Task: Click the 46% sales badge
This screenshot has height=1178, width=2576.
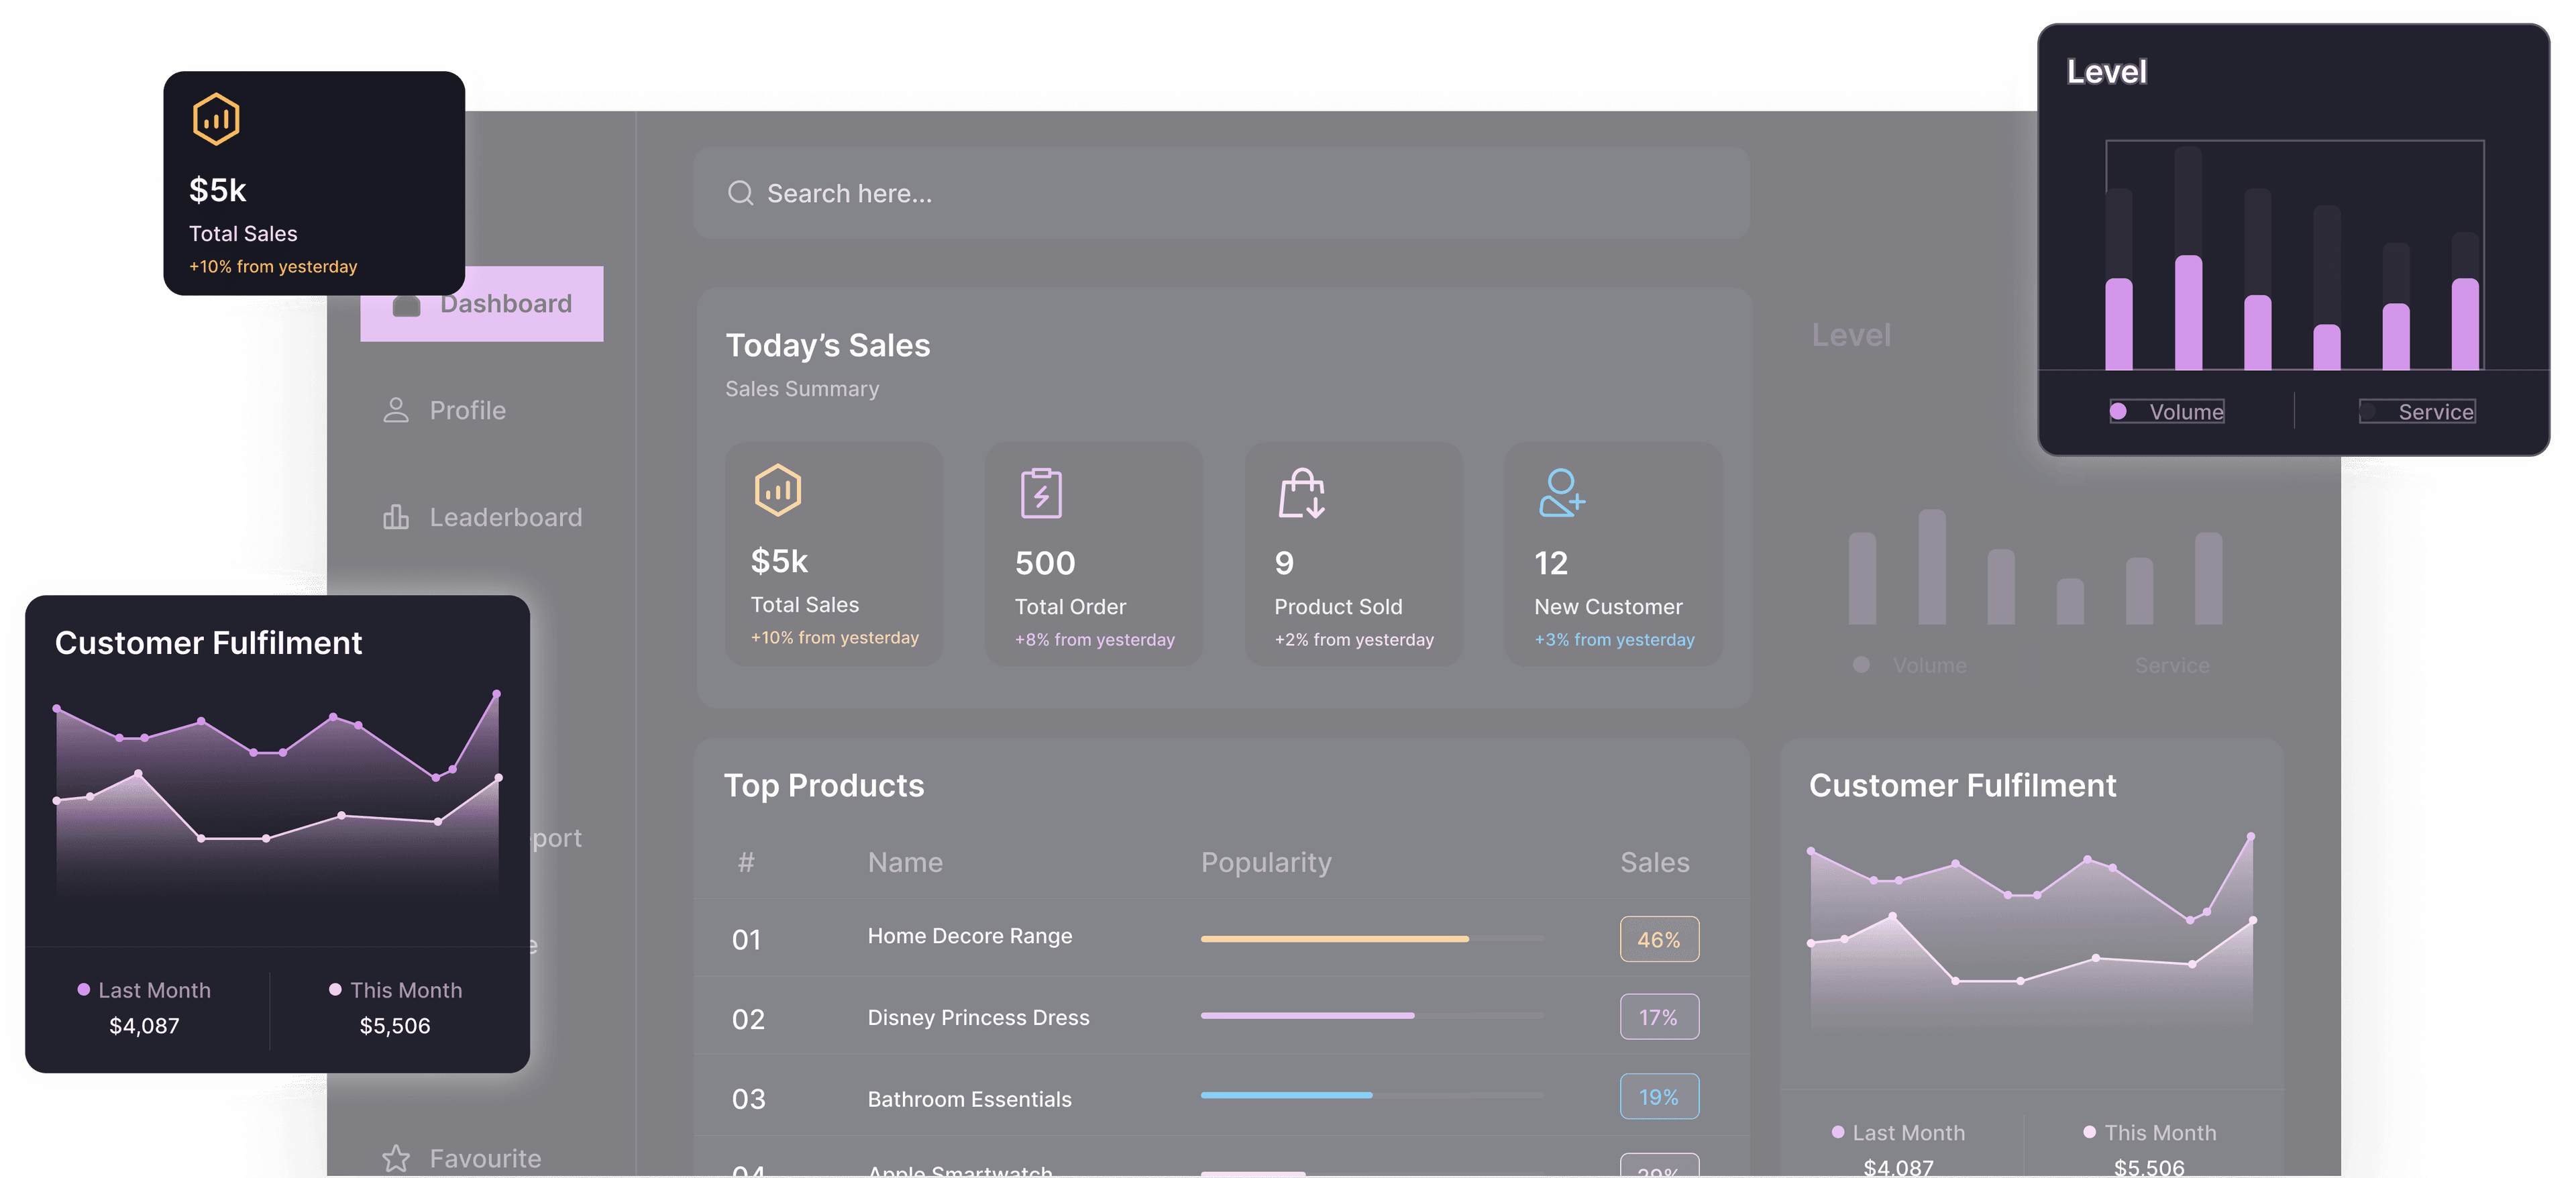Action: point(1659,939)
